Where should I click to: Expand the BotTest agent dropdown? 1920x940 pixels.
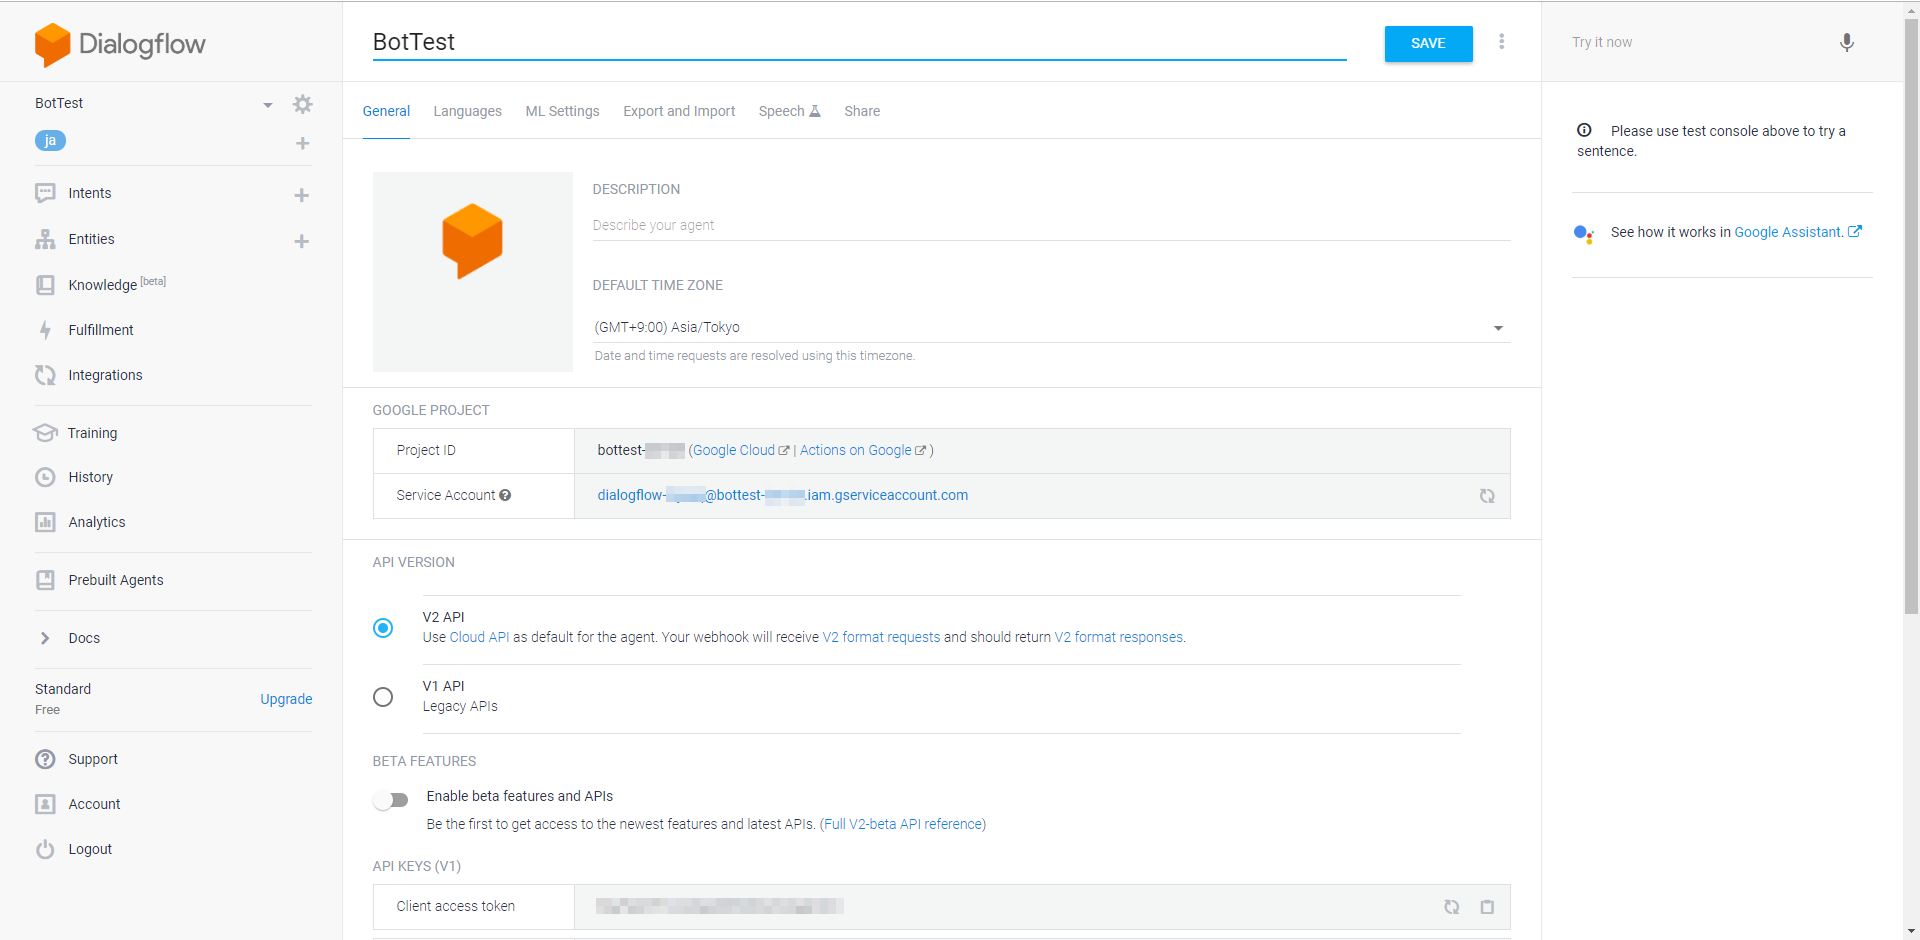pyautogui.click(x=267, y=103)
